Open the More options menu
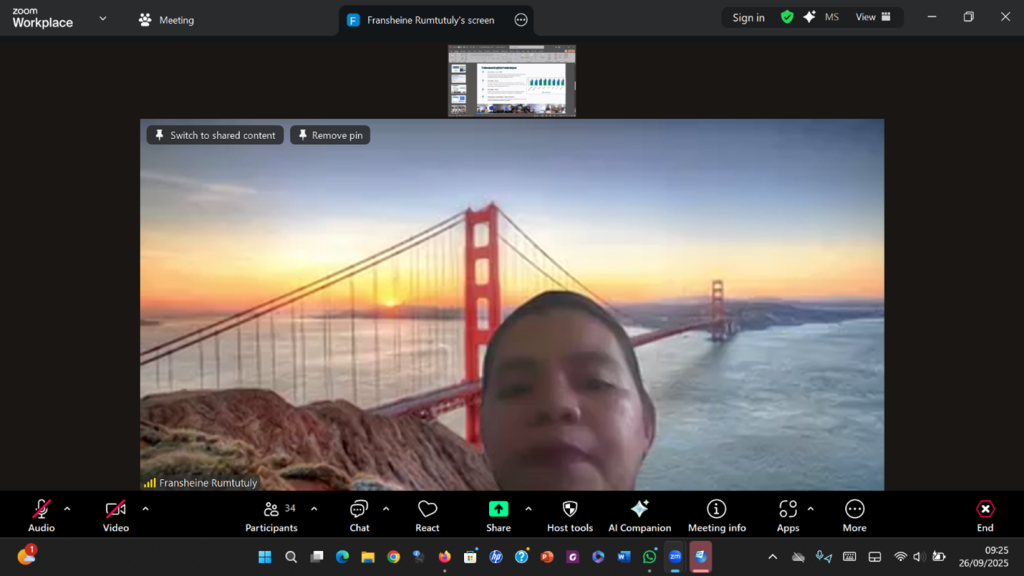Screen dimensions: 1024x576 [x=854, y=516]
